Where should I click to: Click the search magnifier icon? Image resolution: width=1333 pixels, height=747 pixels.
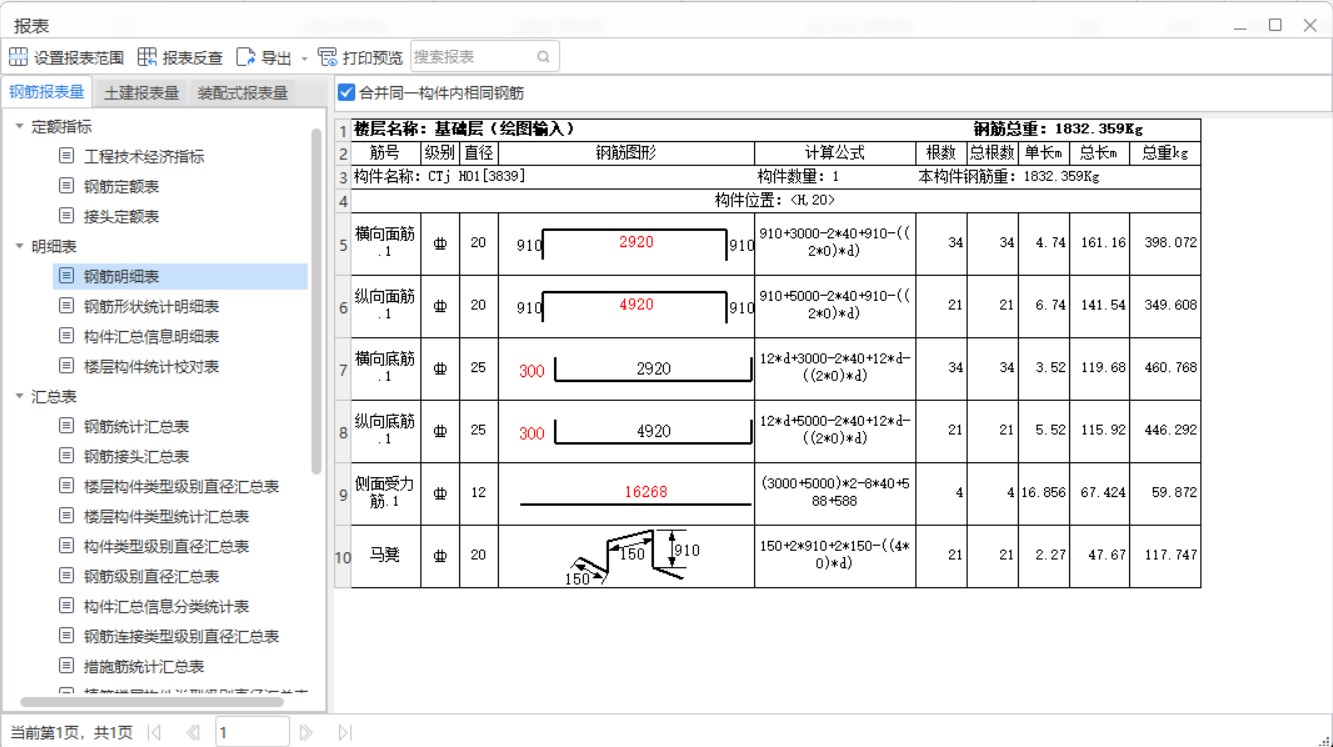pyautogui.click(x=543, y=57)
